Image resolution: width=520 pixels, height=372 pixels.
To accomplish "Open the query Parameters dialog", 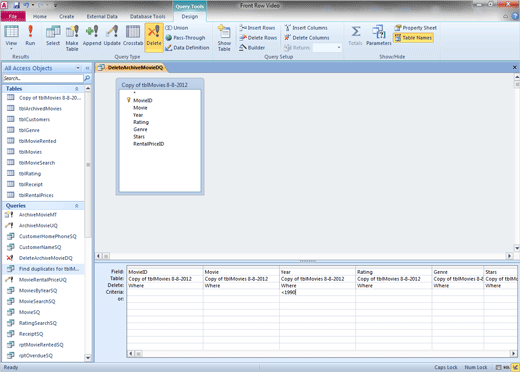I will point(379,35).
